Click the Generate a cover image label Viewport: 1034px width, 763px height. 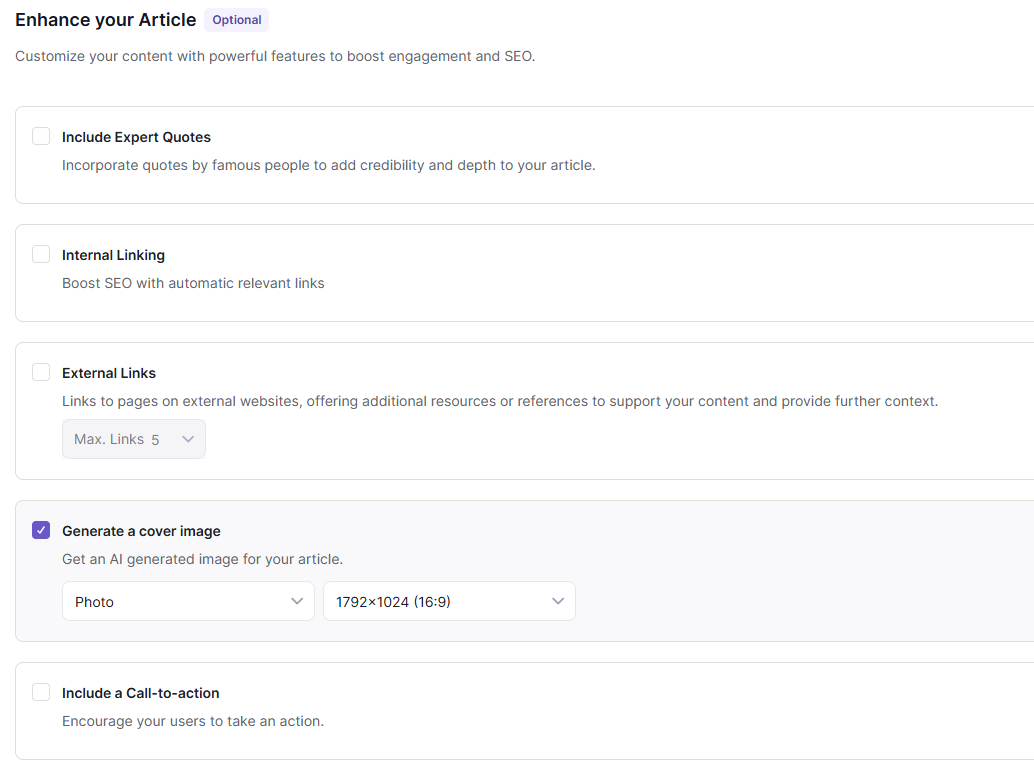(141, 531)
